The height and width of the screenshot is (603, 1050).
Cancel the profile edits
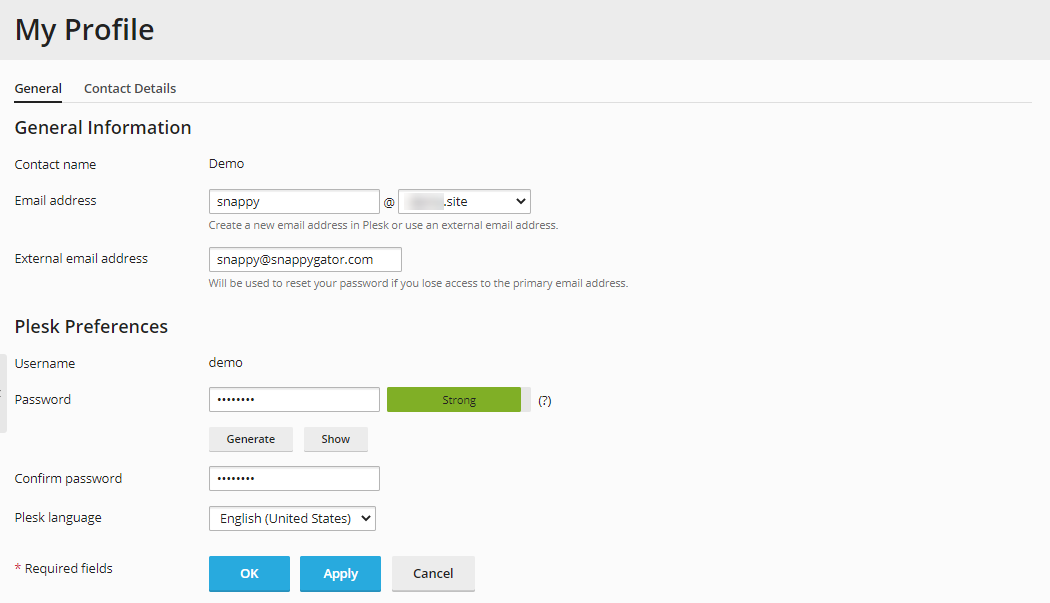click(433, 573)
